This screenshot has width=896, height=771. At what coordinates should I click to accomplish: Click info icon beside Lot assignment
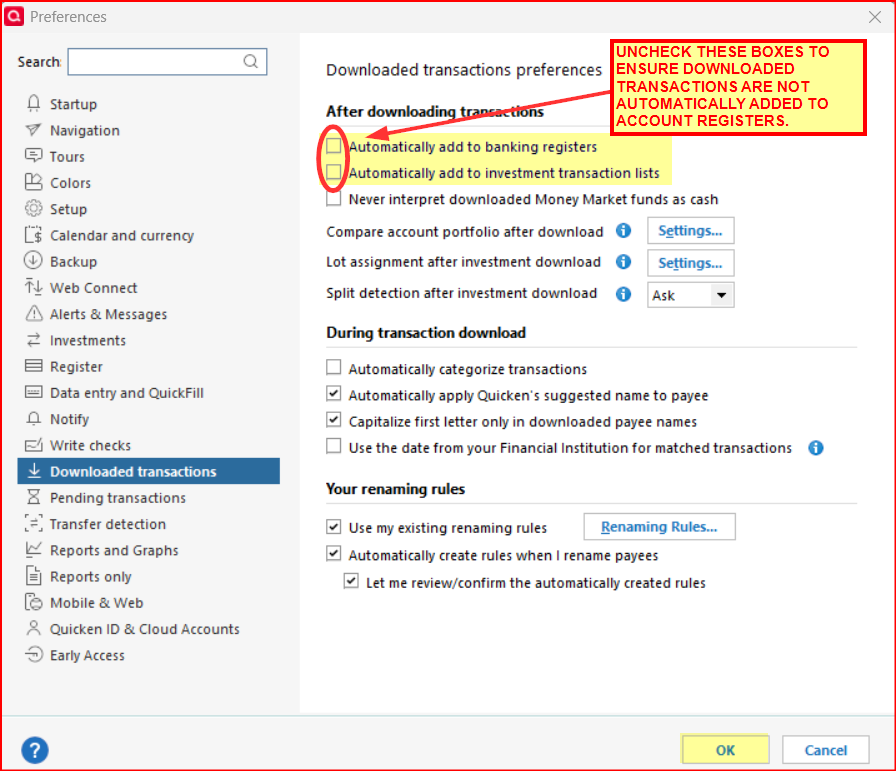(x=623, y=262)
